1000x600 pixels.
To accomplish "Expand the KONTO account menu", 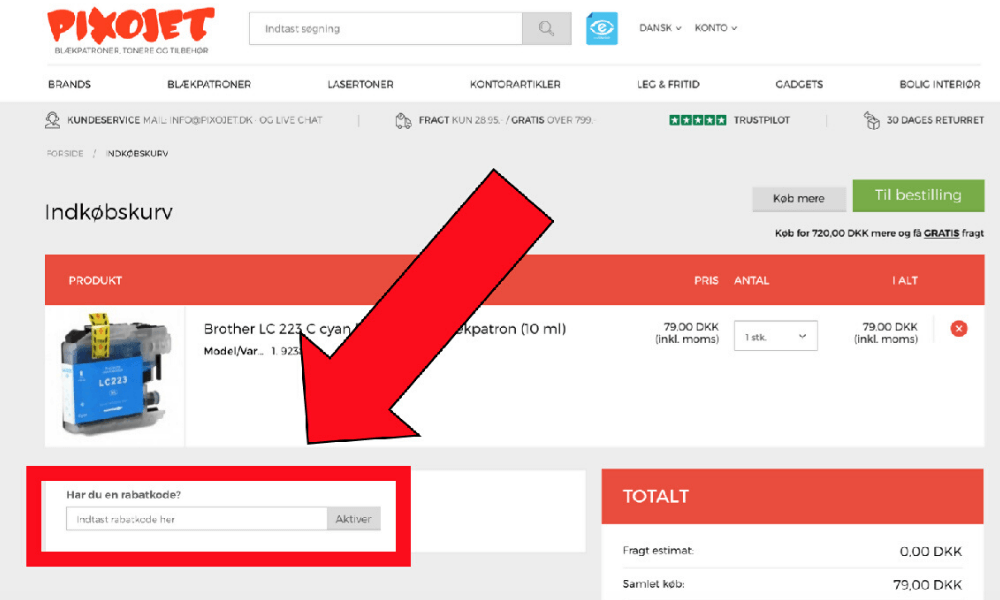I will click(715, 28).
